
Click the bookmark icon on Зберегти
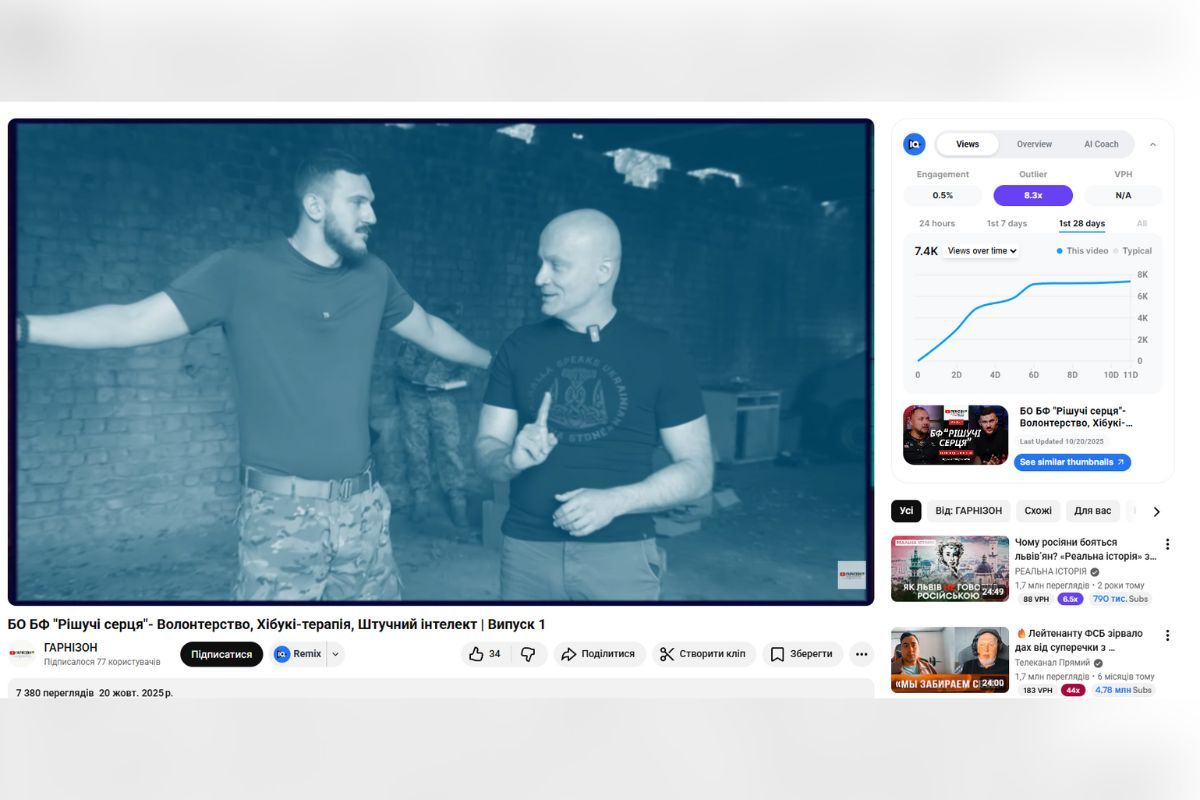776,653
